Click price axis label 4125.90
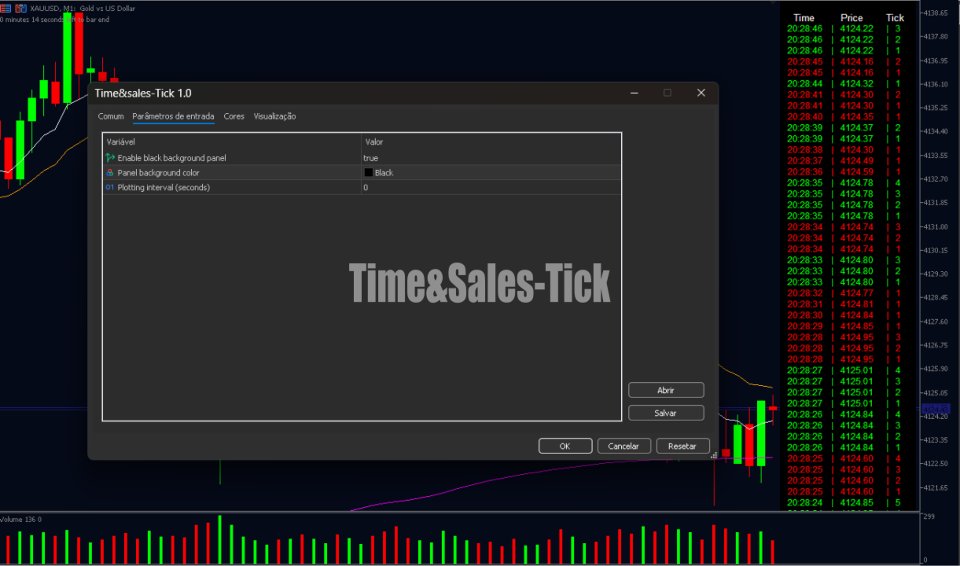The width and height of the screenshot is (960, 566). (x=936, y=369)
